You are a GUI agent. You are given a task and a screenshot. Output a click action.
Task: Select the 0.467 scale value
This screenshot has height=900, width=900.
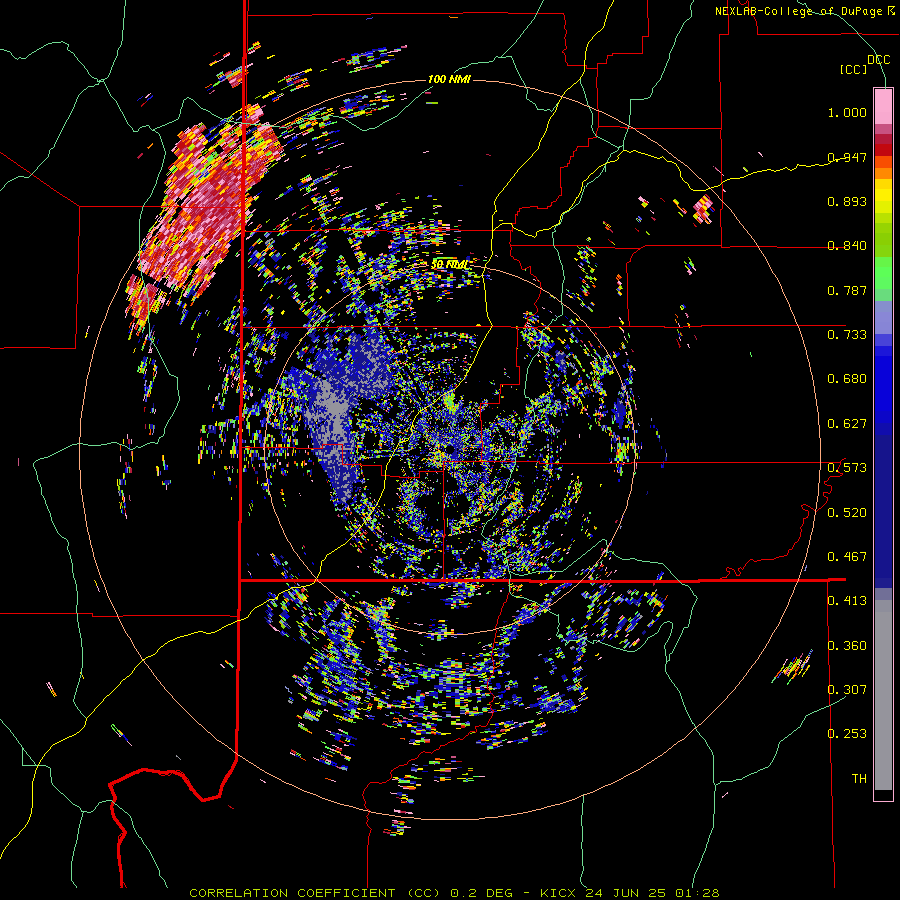point(847,557)
